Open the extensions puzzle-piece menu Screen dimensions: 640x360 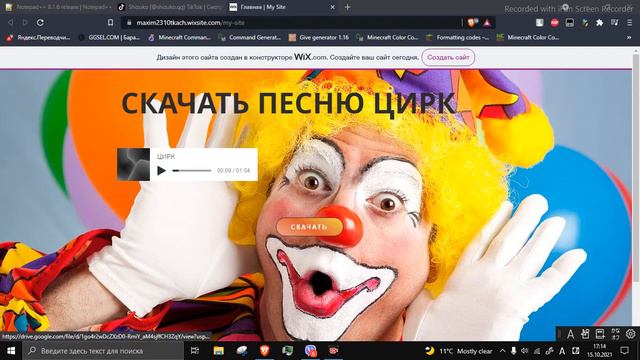coord(599,23)
